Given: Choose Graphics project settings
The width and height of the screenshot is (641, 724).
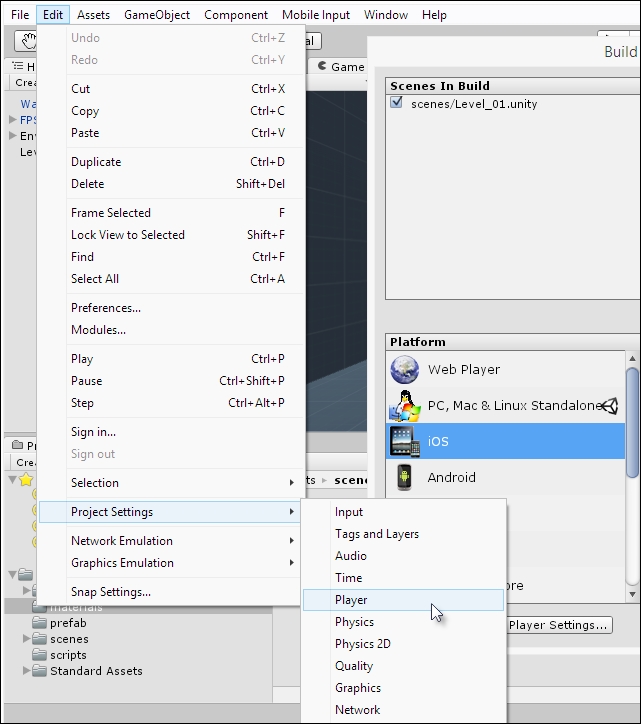Looking at the screenshot, I should (403, 688).
